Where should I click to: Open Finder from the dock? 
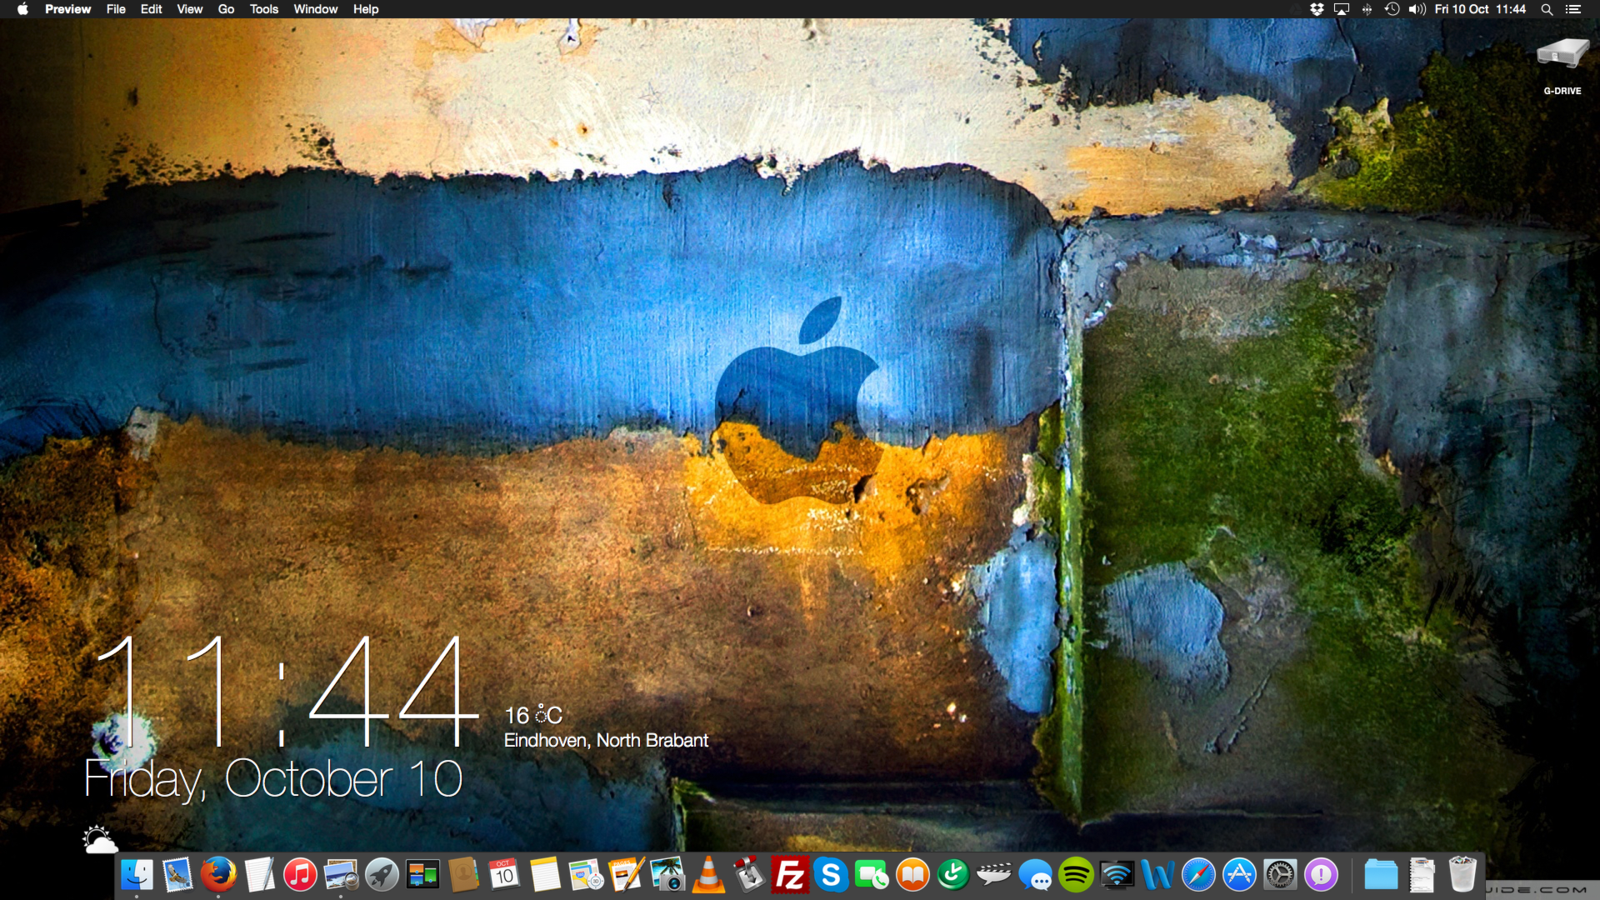point(137,875)
